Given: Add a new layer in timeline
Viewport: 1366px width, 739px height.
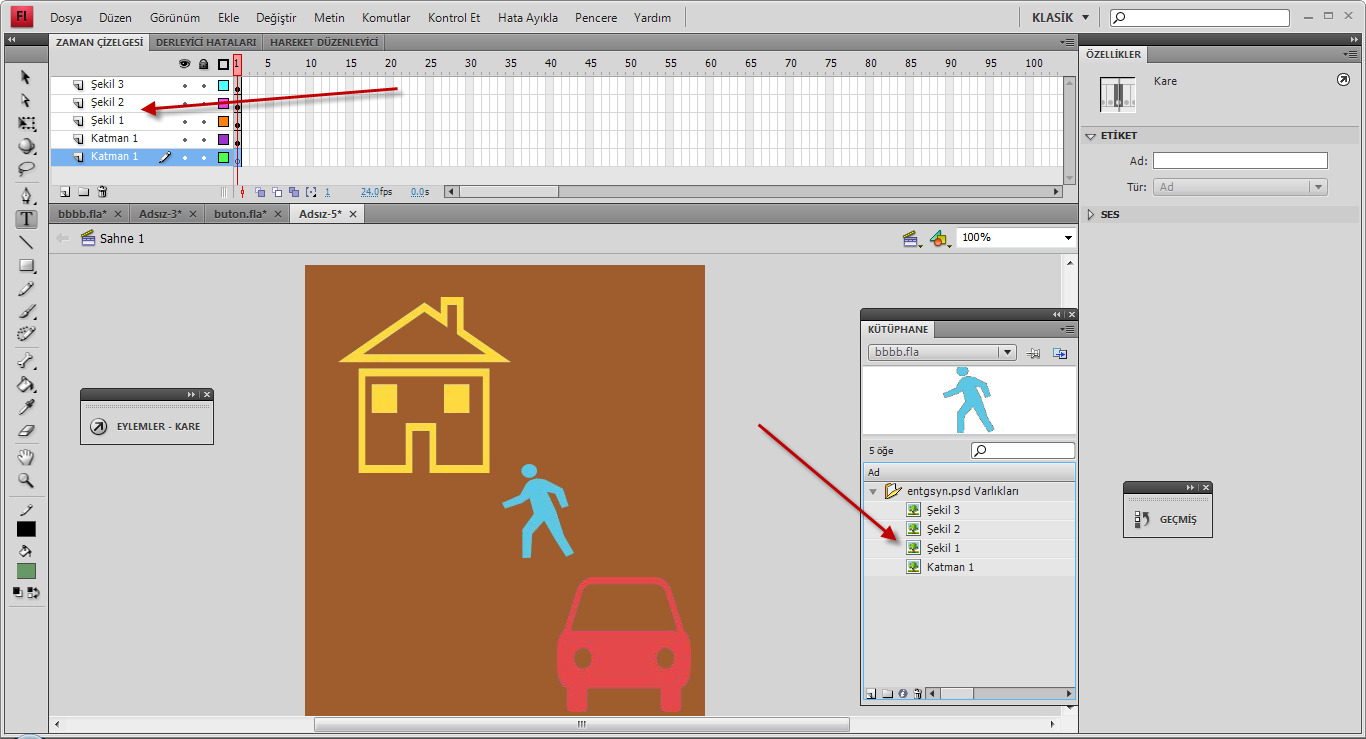Looking at the screenshot, I should click(x=65, y=191).
